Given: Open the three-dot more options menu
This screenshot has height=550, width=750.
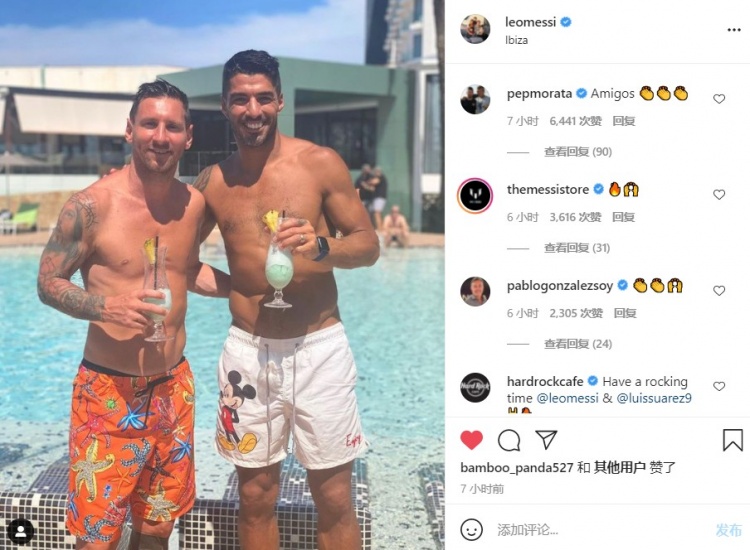Looking at the screenshot, I should [x=734, y=30].
